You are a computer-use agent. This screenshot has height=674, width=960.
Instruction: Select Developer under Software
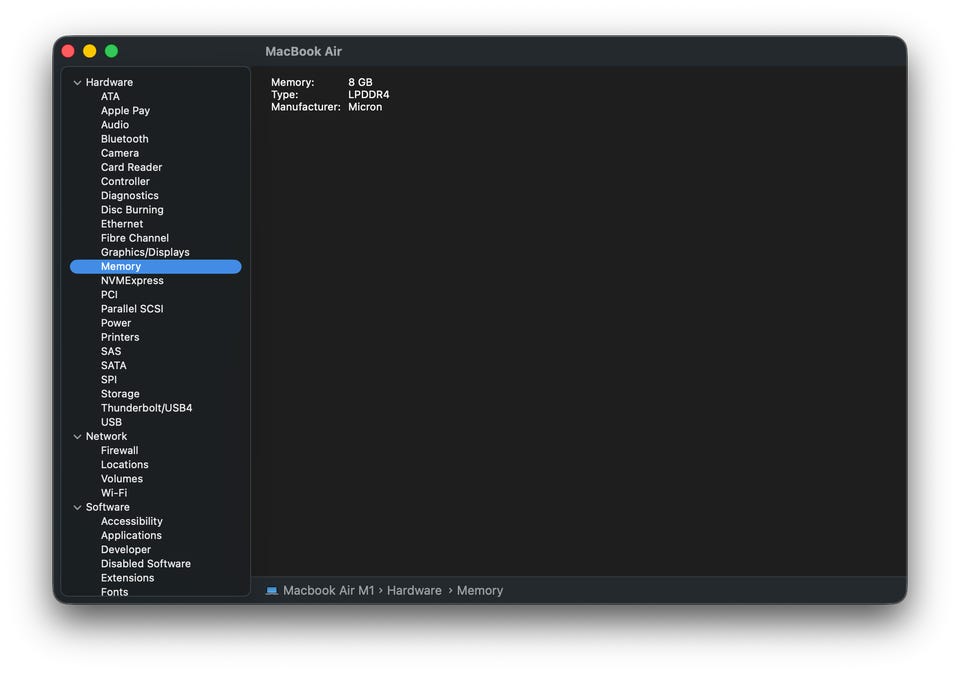click(x=126, y=550)
